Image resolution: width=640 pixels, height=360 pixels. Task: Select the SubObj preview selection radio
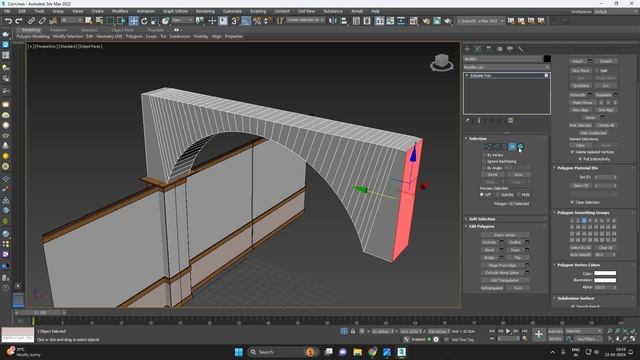tap(498, 195)
